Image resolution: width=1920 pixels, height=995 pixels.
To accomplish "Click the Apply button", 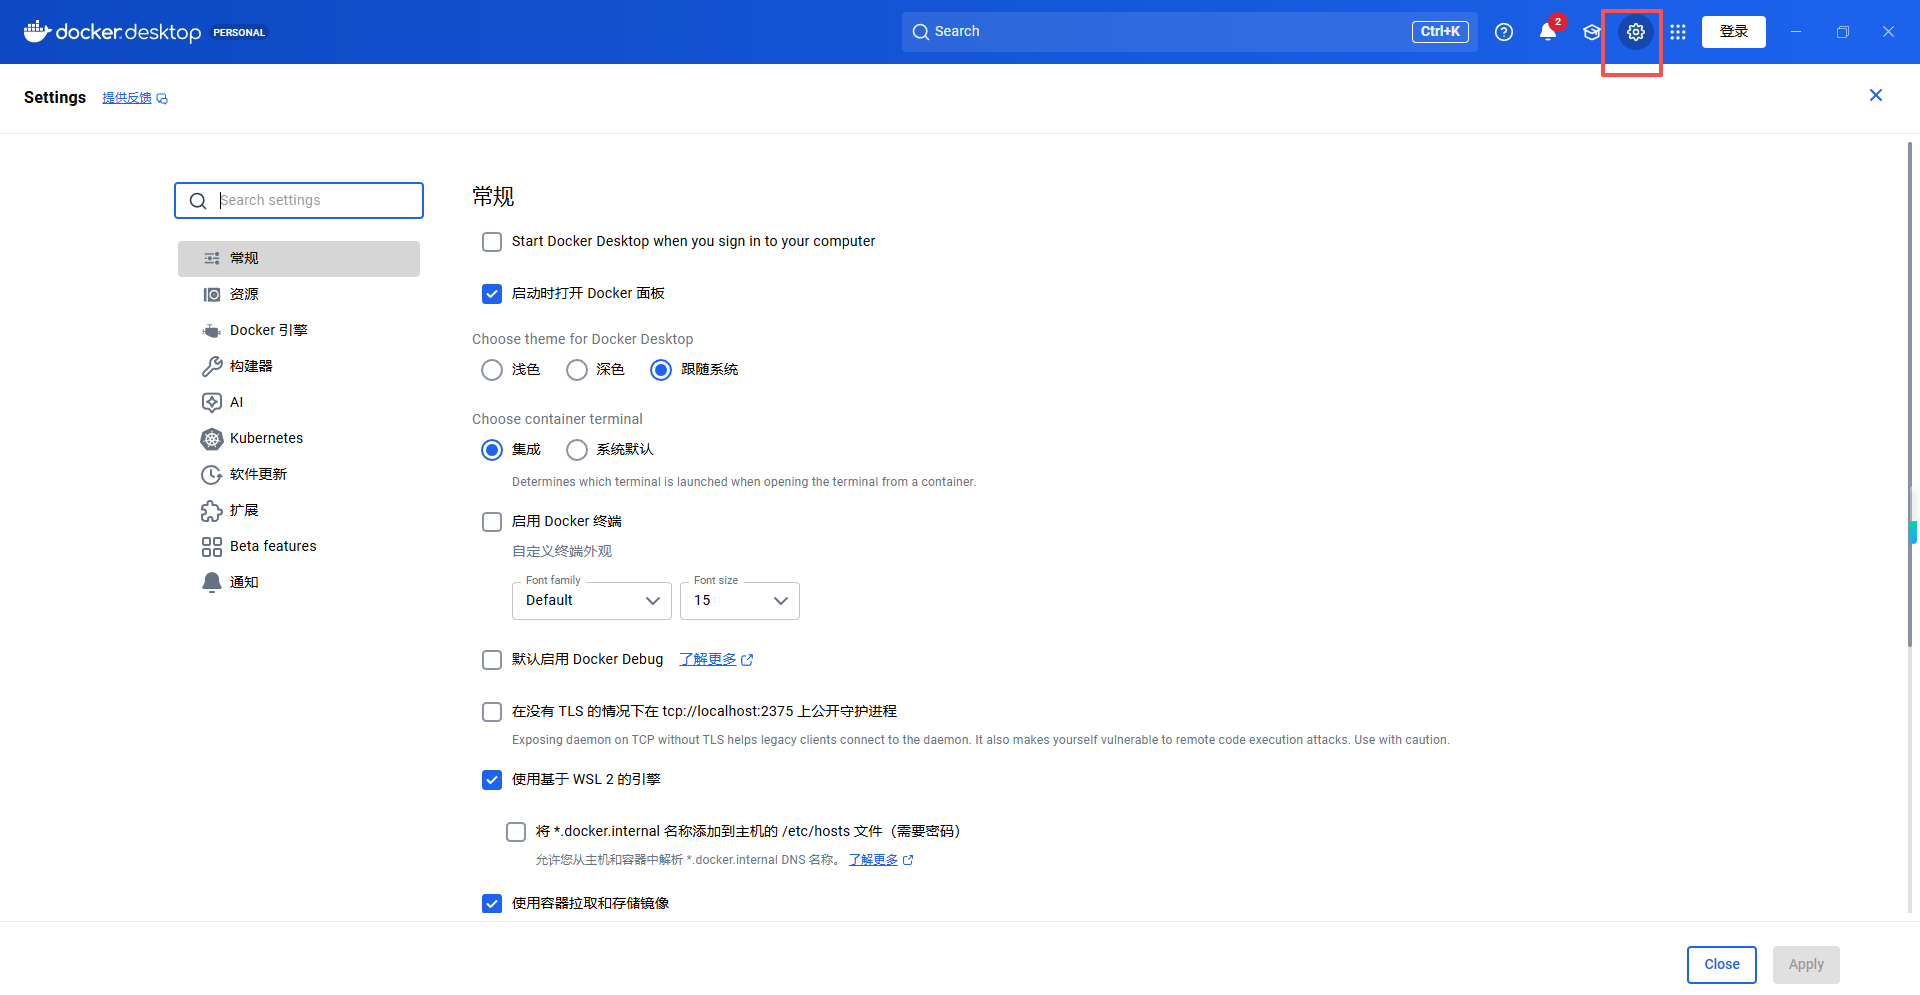I will [1806, 965].
